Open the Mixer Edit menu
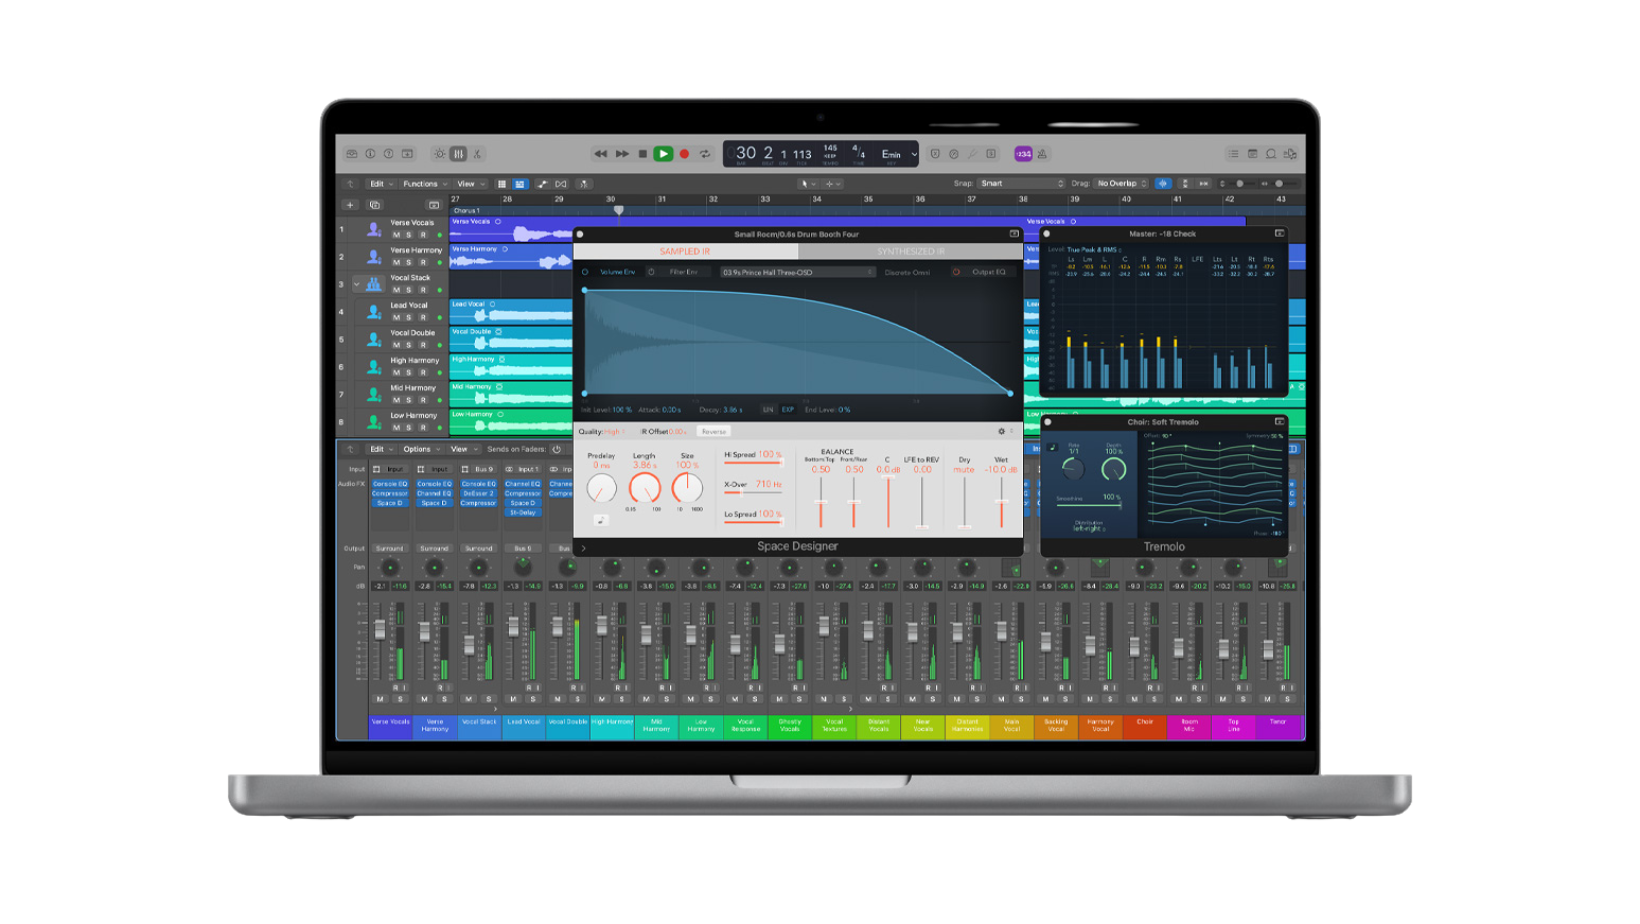Image resolution: width=1640 pixels, height=924 pixels. (x=380, y=449)
